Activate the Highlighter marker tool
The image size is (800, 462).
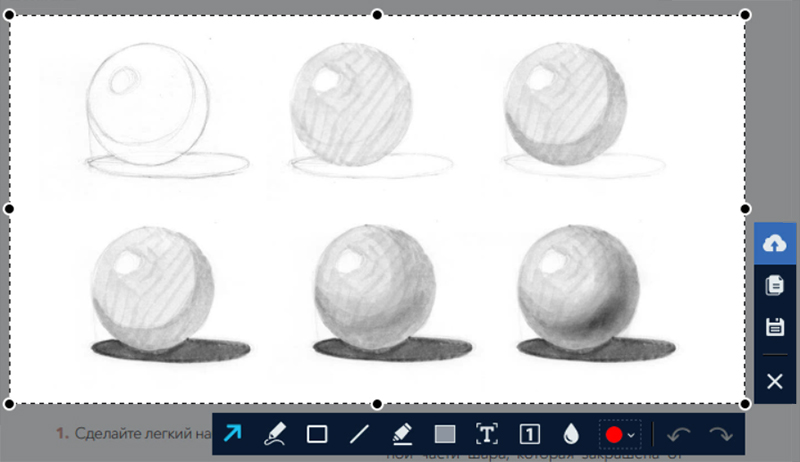(x=401, y=434)
